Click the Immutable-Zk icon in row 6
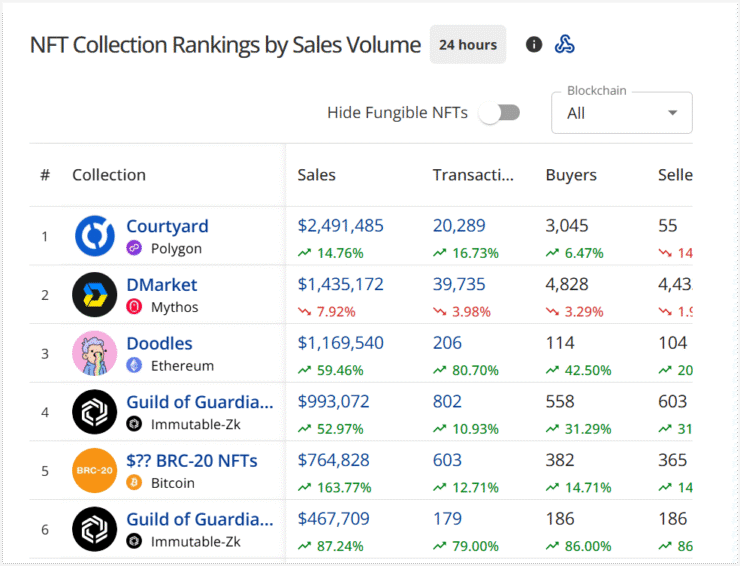 pyautogui.click(x=134, y=541)
